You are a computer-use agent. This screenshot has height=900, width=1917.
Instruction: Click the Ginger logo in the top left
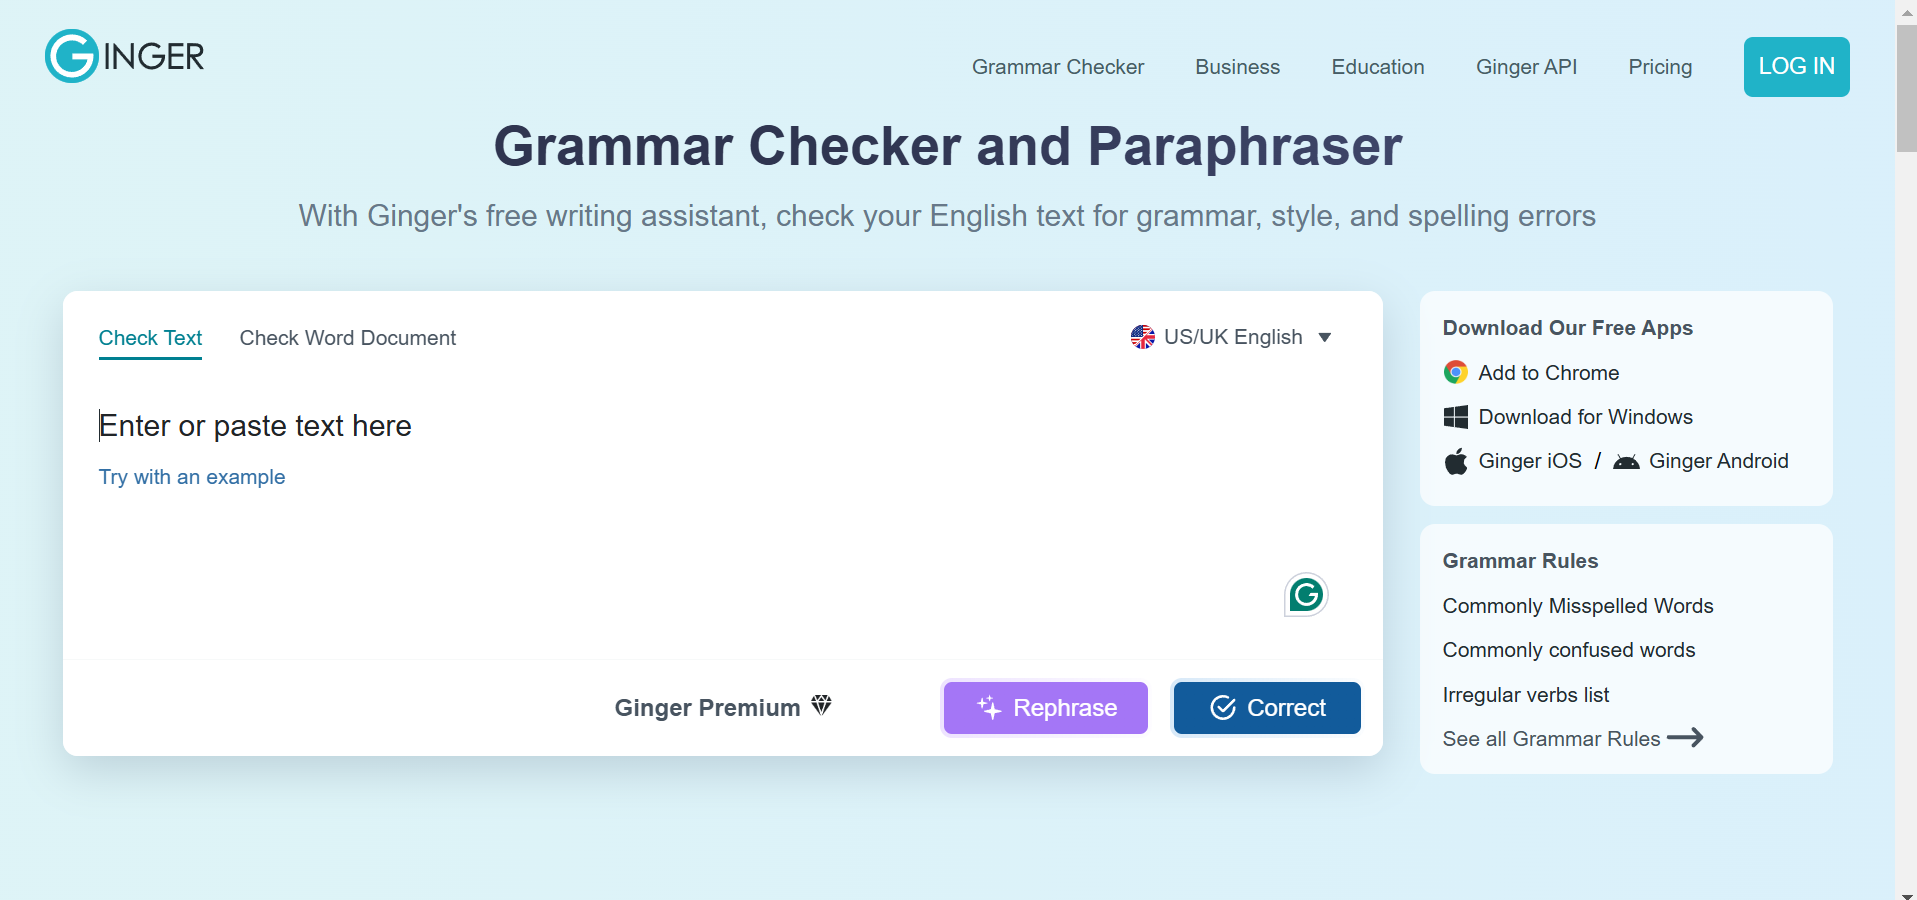[123, 56]
